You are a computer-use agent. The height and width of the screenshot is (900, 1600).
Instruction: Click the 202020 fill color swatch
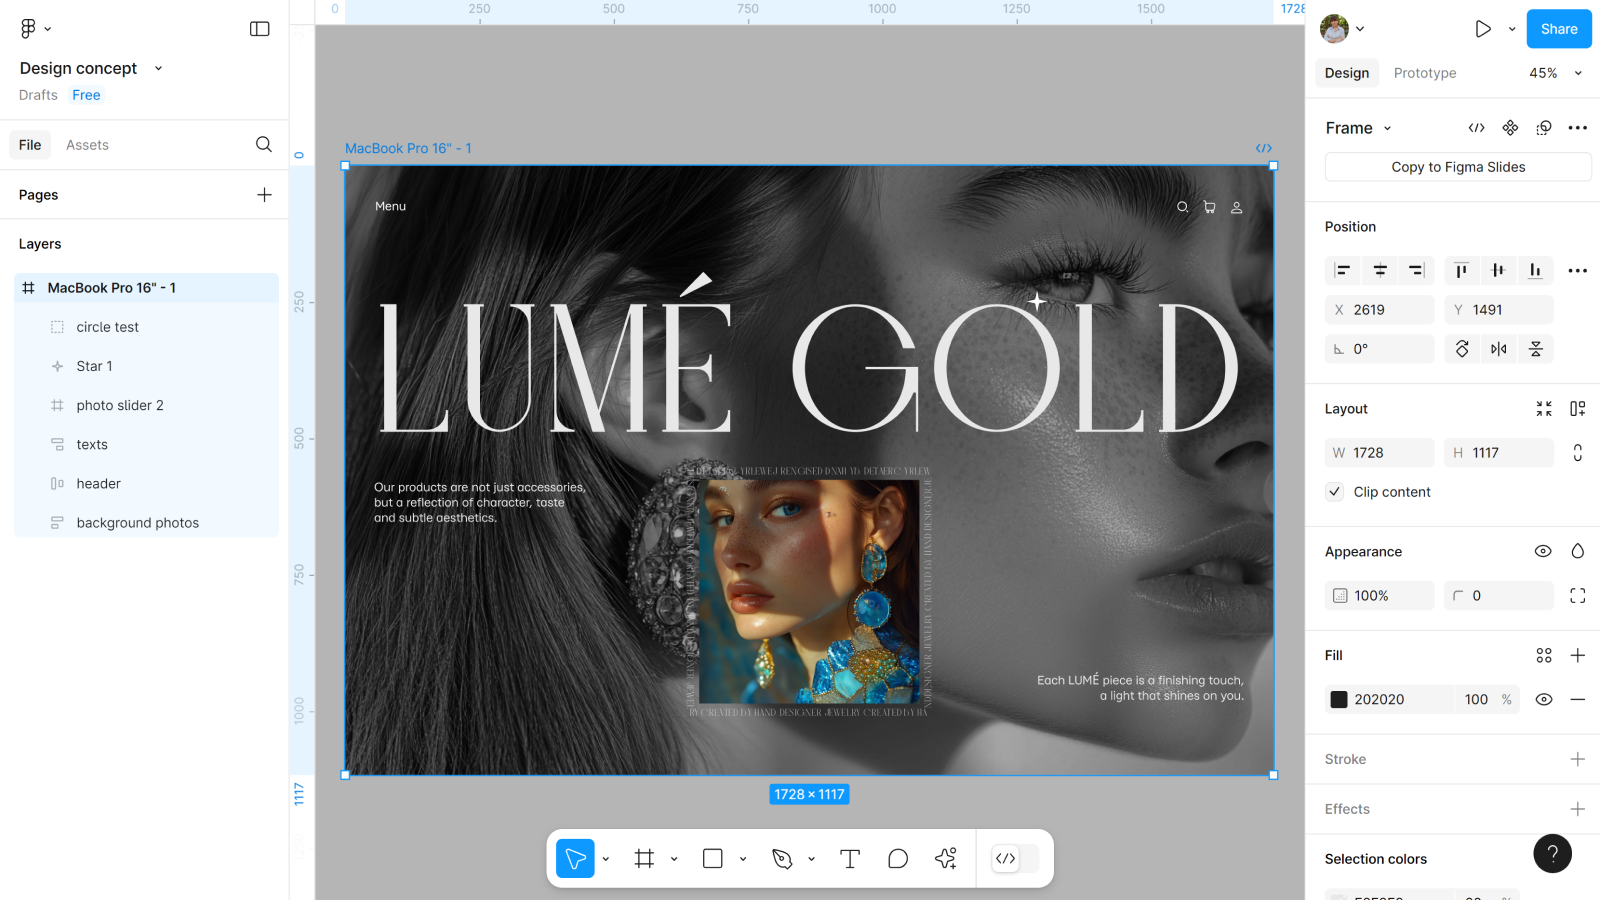(x=1339, y=700)
